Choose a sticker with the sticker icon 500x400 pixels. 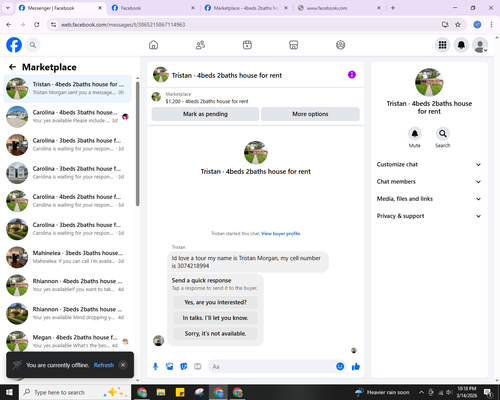pyautogui.click(x=184, y=367)
